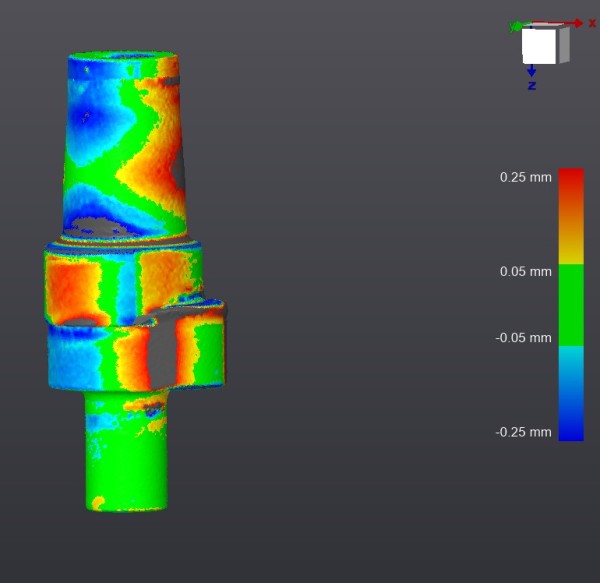Screen dimensions: 600x583
Task: Click the green Y axis marker
Action: 516,26
